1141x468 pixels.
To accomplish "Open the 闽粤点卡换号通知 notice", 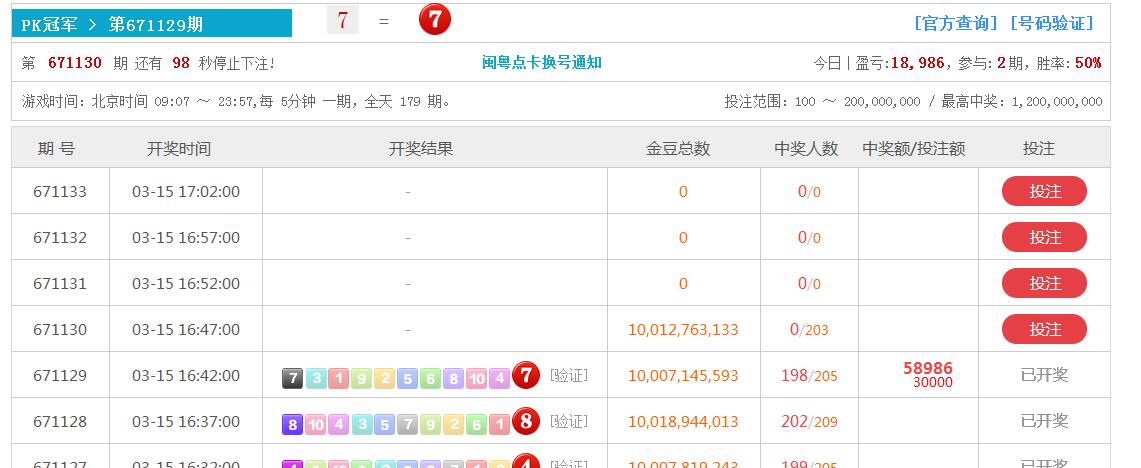I will pyautogui.click(x=542, y=63).
